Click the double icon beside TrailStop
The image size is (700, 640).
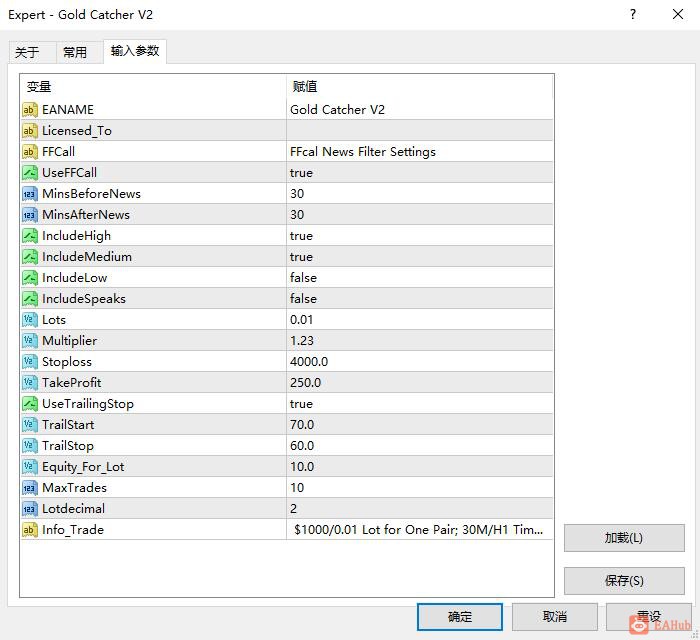pos(29,445)
